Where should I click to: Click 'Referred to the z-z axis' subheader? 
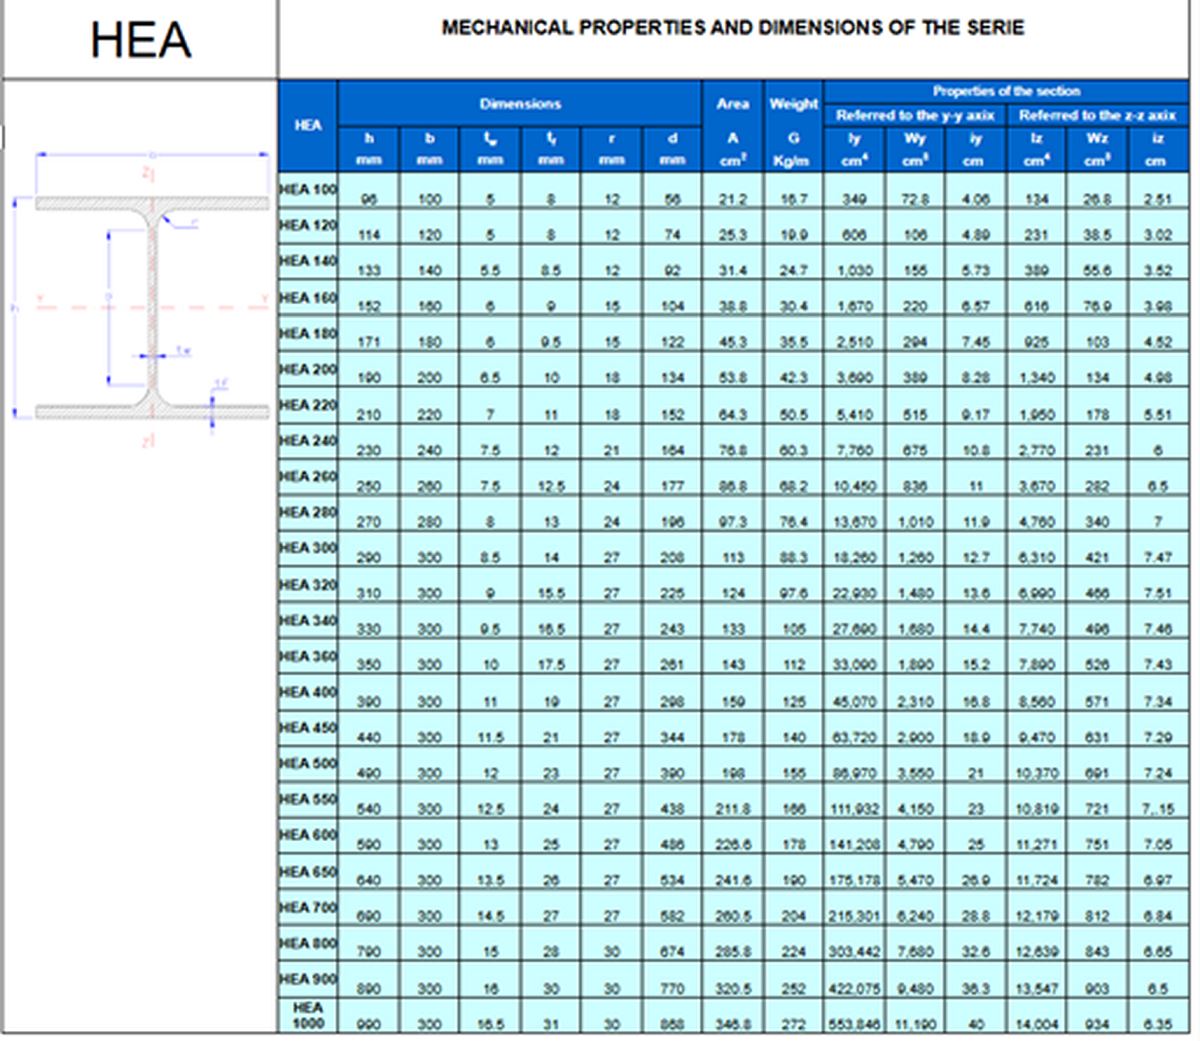tap(1097, 116)
